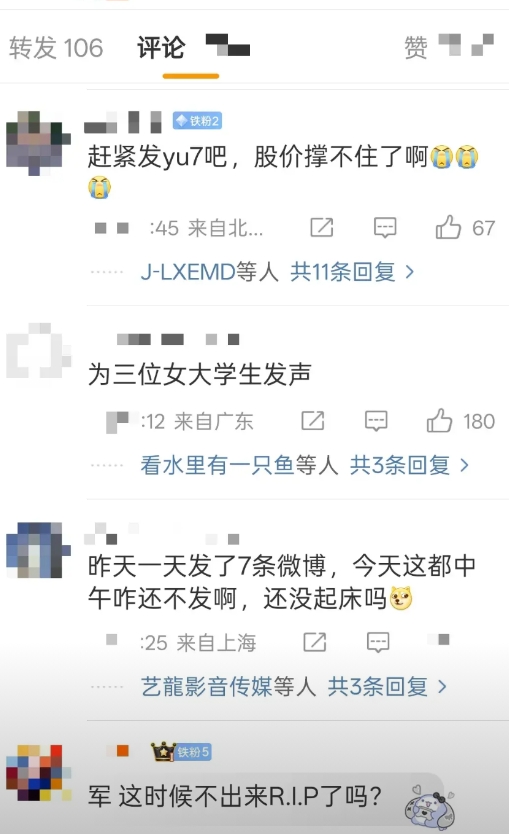The width and height of the screenshot is (509, 834).
Task: Share the comment posted from 上海
Action: pyautogui.click(x=315, y=643)
